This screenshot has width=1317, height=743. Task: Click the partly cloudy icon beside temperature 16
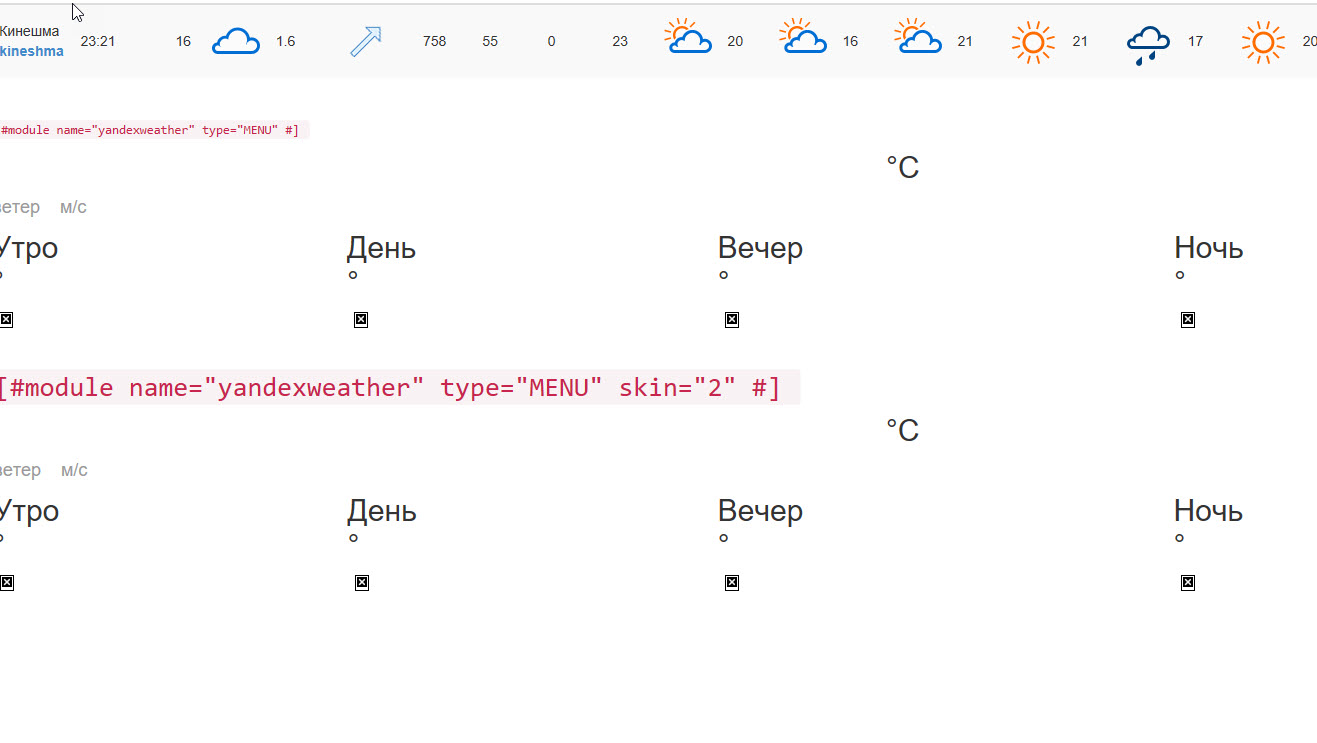[803, 37]
